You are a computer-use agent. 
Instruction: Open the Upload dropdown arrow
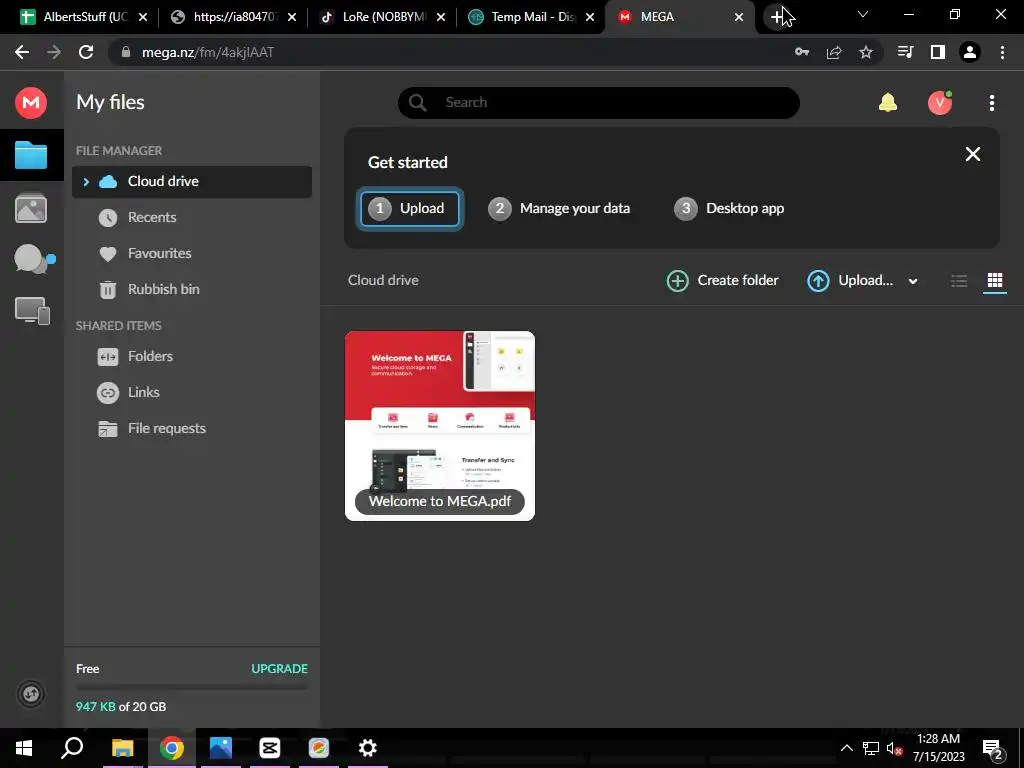coord(913,281)
